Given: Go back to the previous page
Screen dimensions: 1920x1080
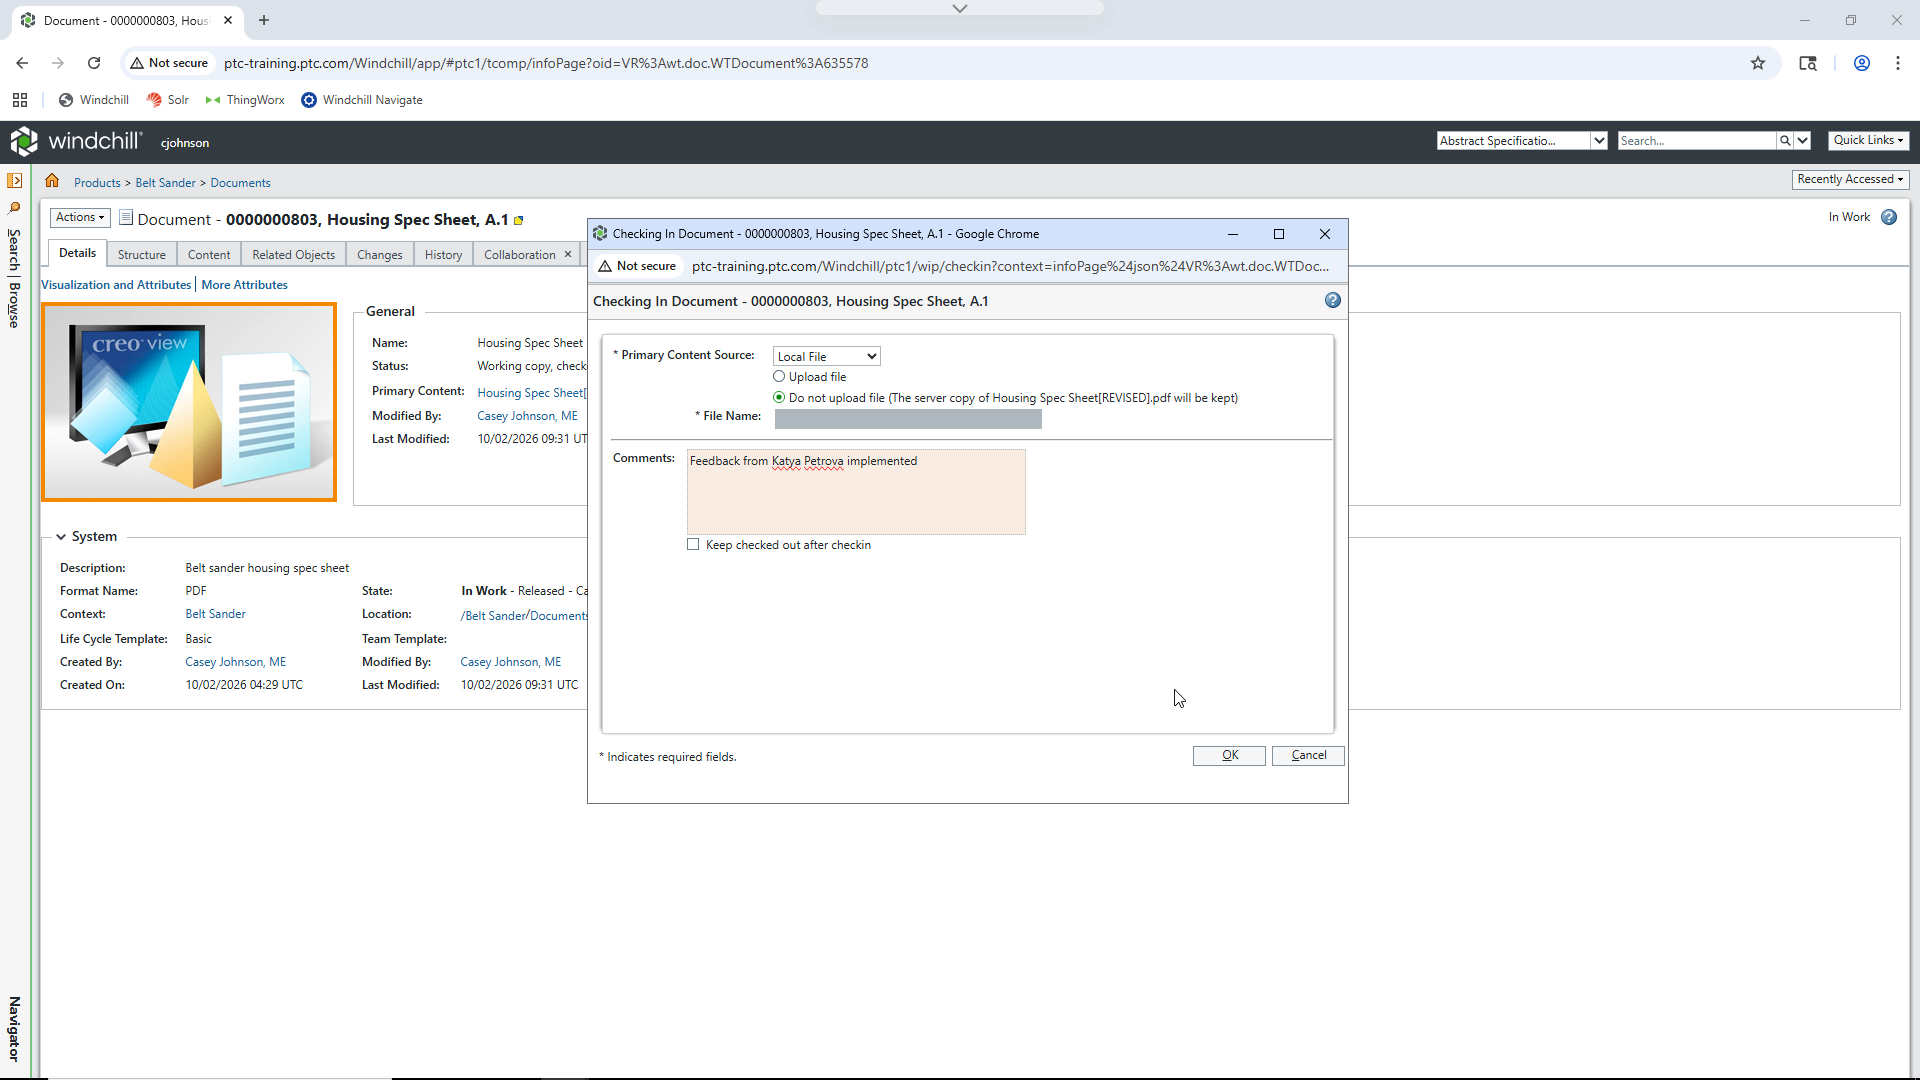Looking at the screenshot, I should point(22,63).
